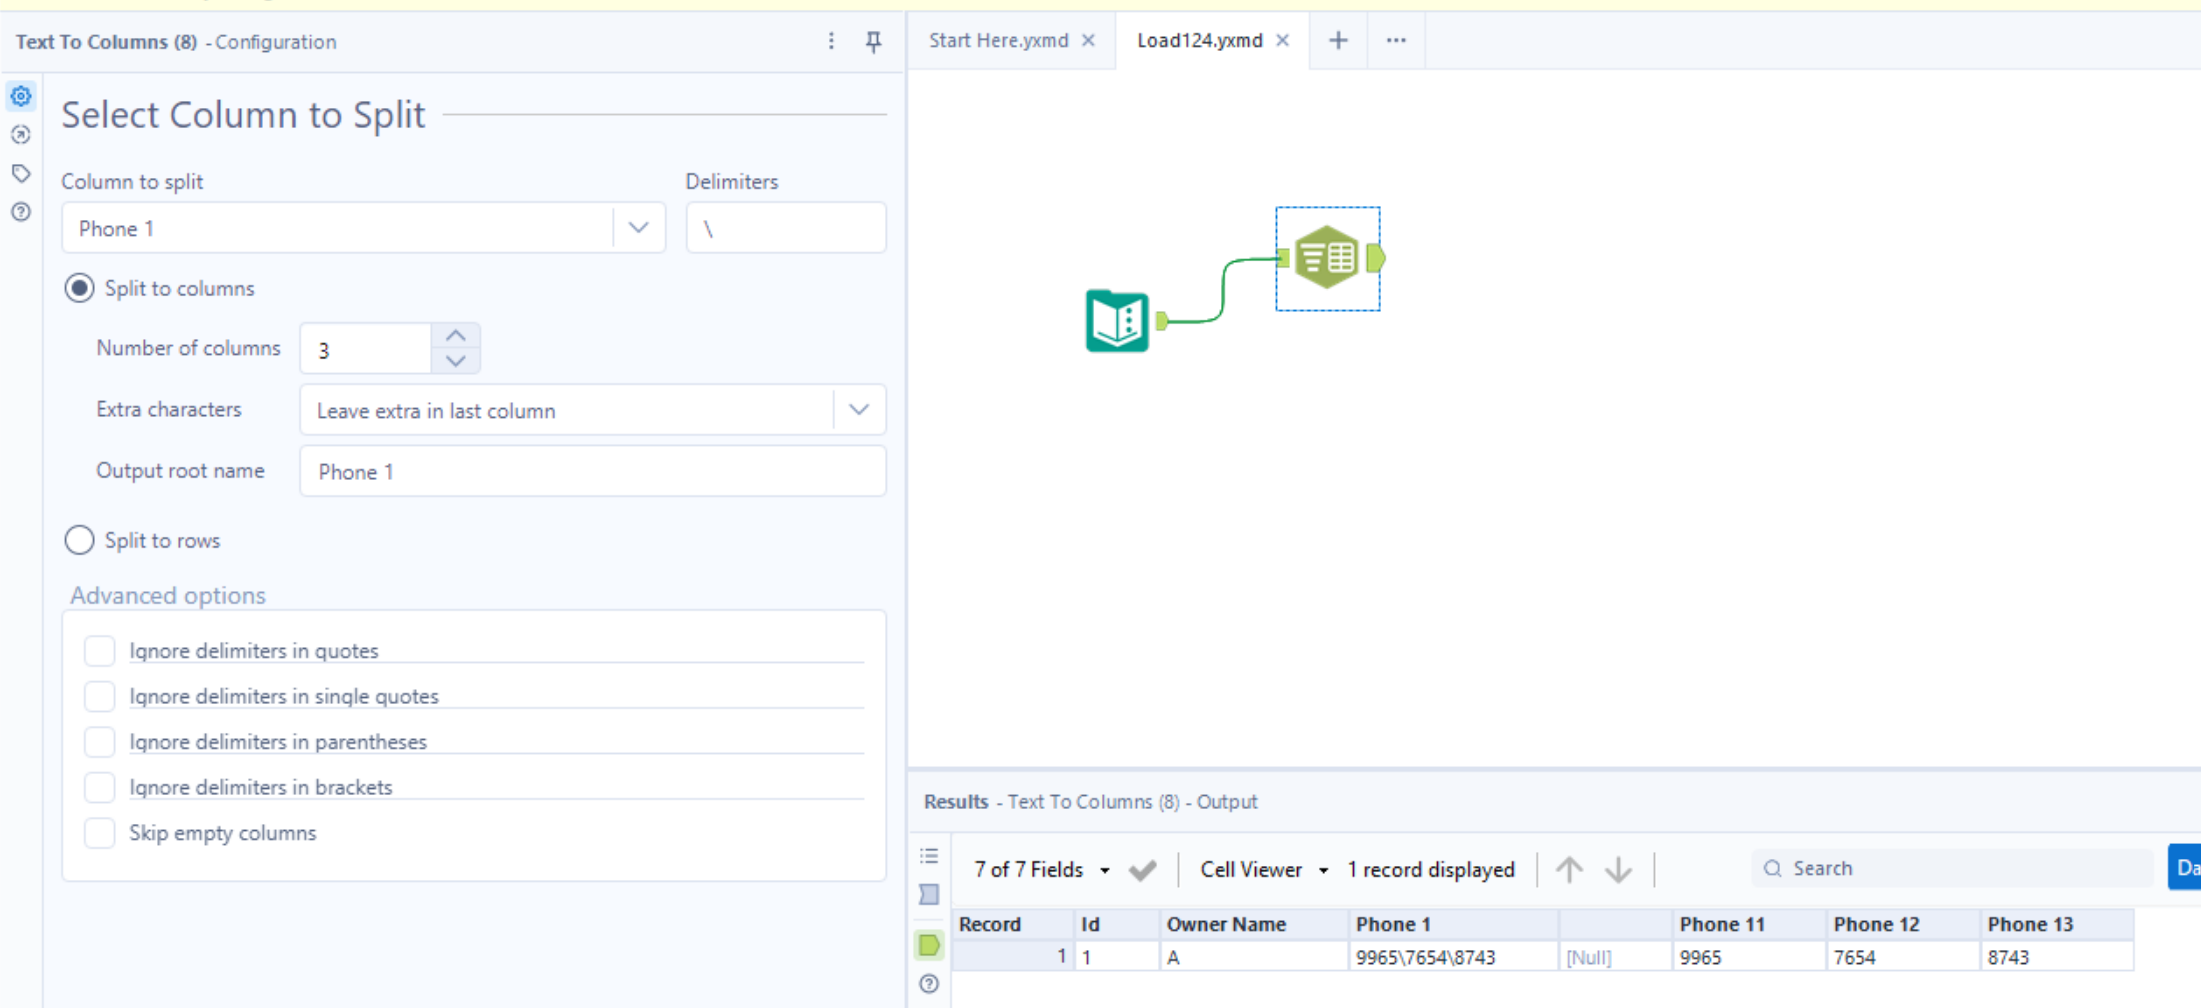
Task: Open the Extra characters dropdown
Action: 858,409
